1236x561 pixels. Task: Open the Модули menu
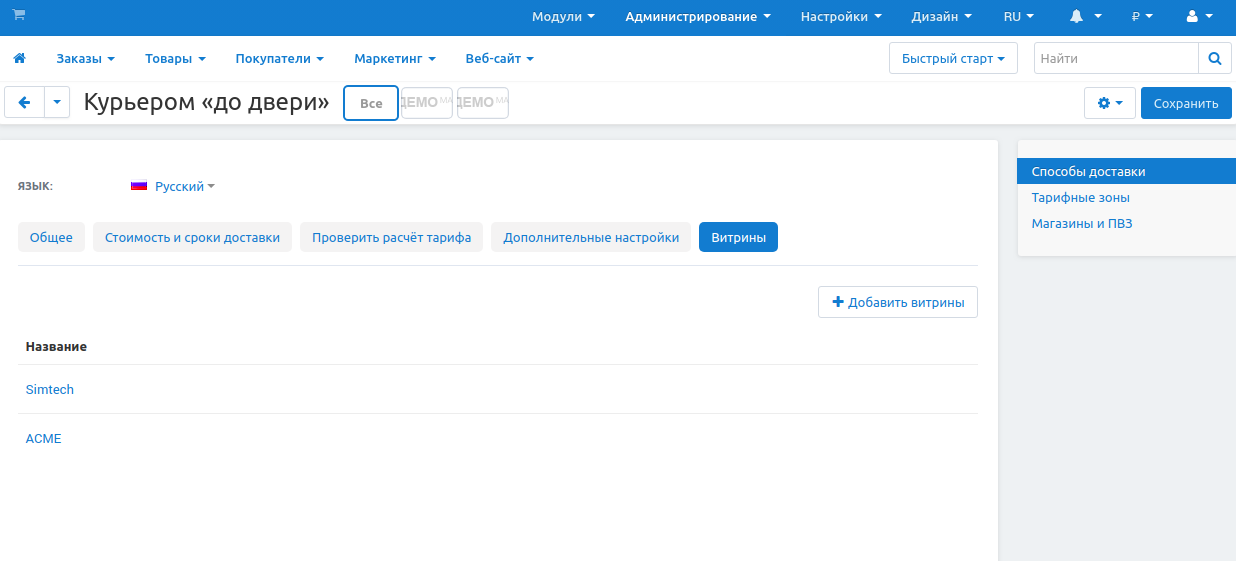pos(563,17)
